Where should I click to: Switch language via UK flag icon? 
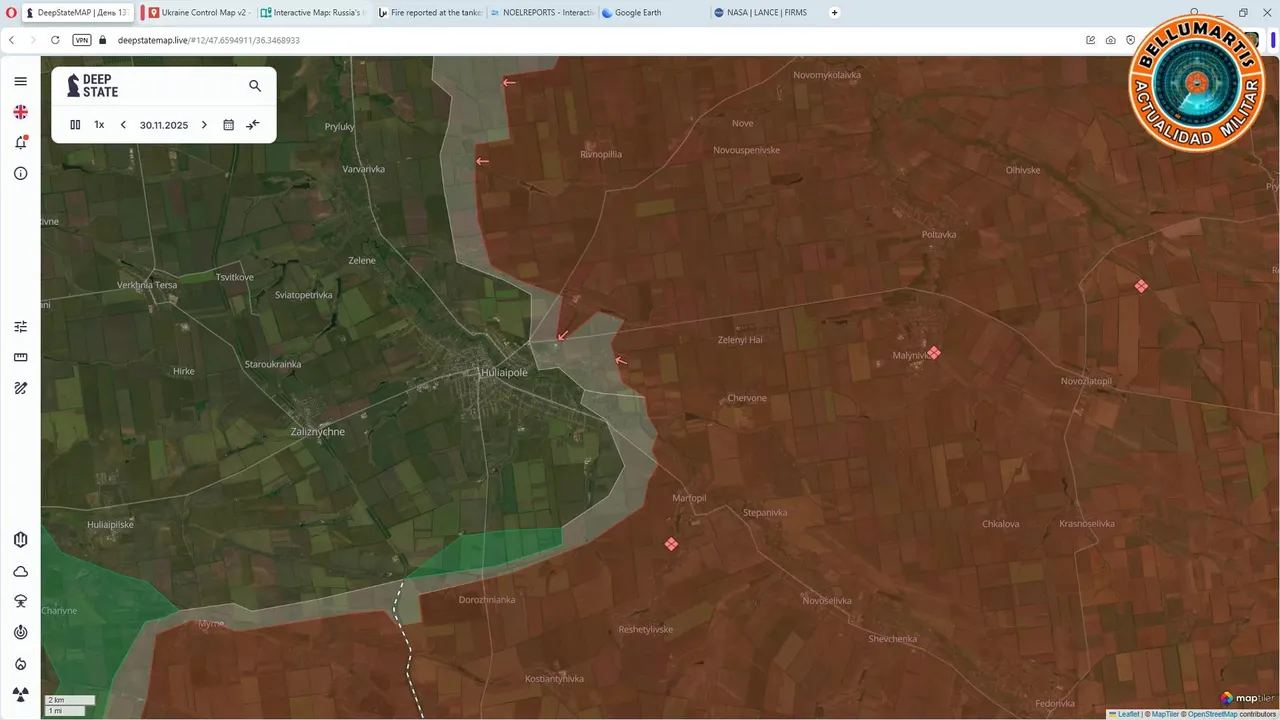pyautogui.click(x=20, y=112)
